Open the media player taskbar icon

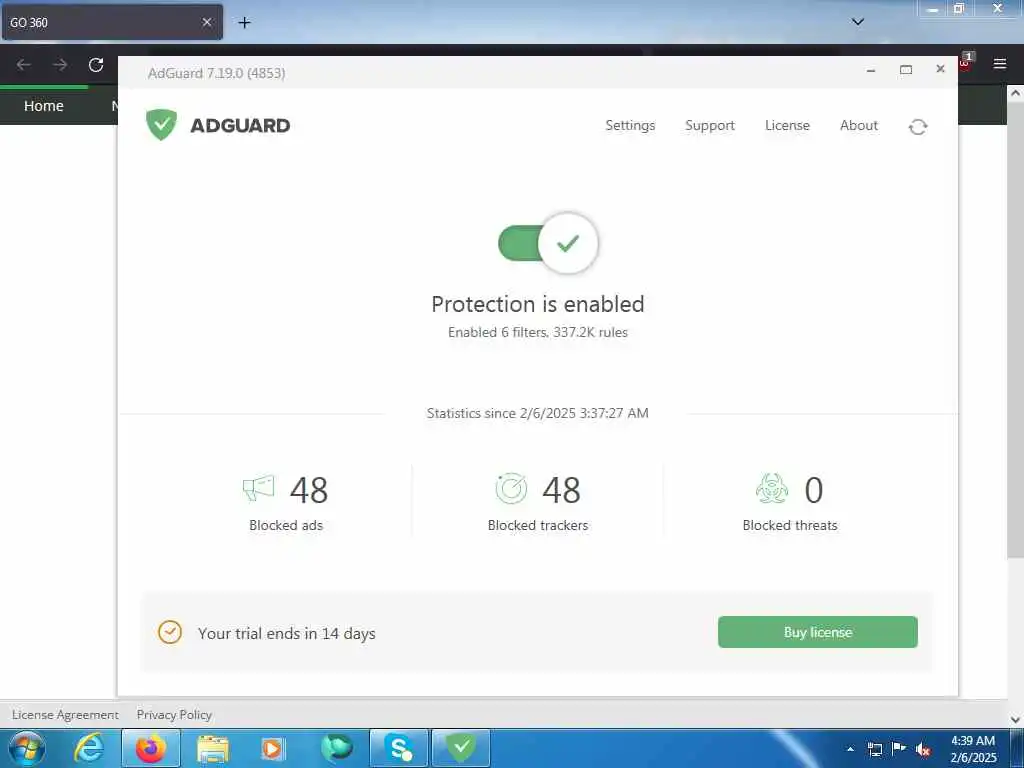(272, 748)
